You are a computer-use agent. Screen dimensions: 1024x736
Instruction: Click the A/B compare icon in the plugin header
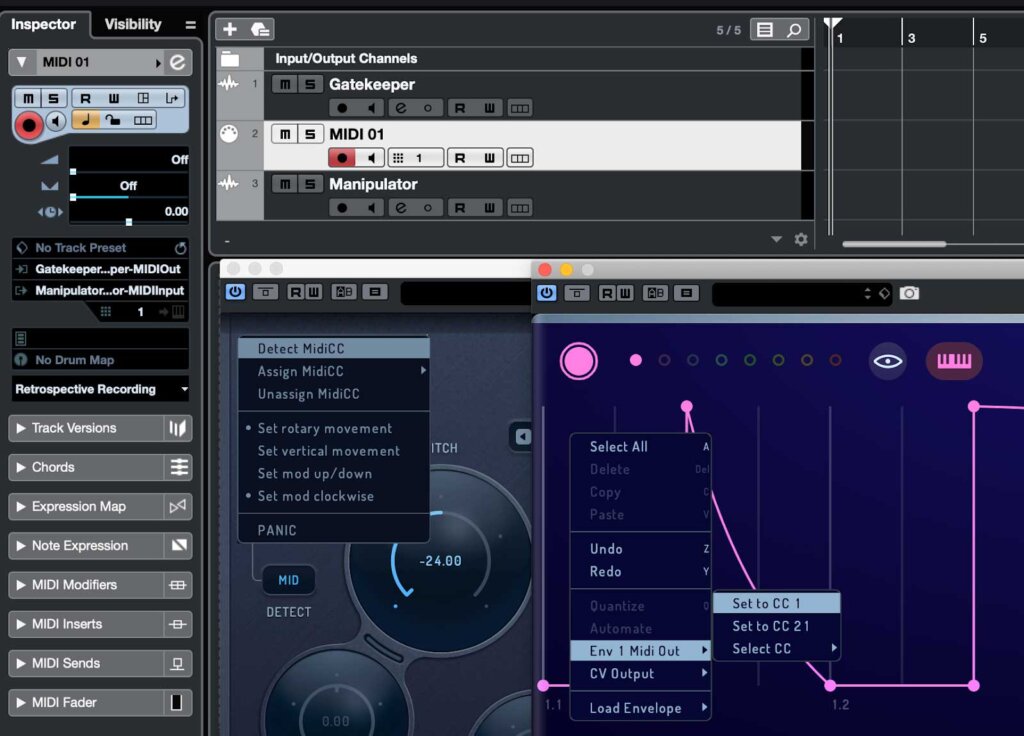[x=655, y=293]
